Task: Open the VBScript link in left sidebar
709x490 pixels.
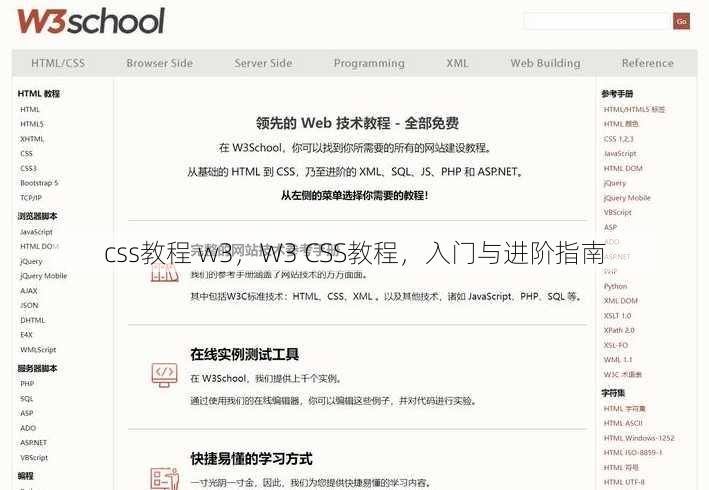Action: (x=34, y=457)
